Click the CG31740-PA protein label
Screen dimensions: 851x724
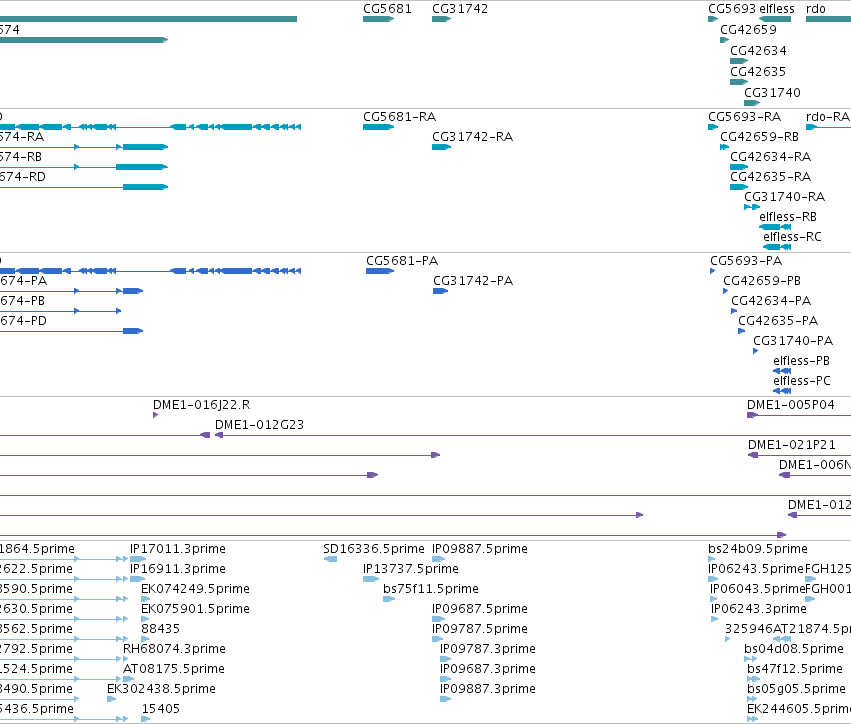pos(792,341)
